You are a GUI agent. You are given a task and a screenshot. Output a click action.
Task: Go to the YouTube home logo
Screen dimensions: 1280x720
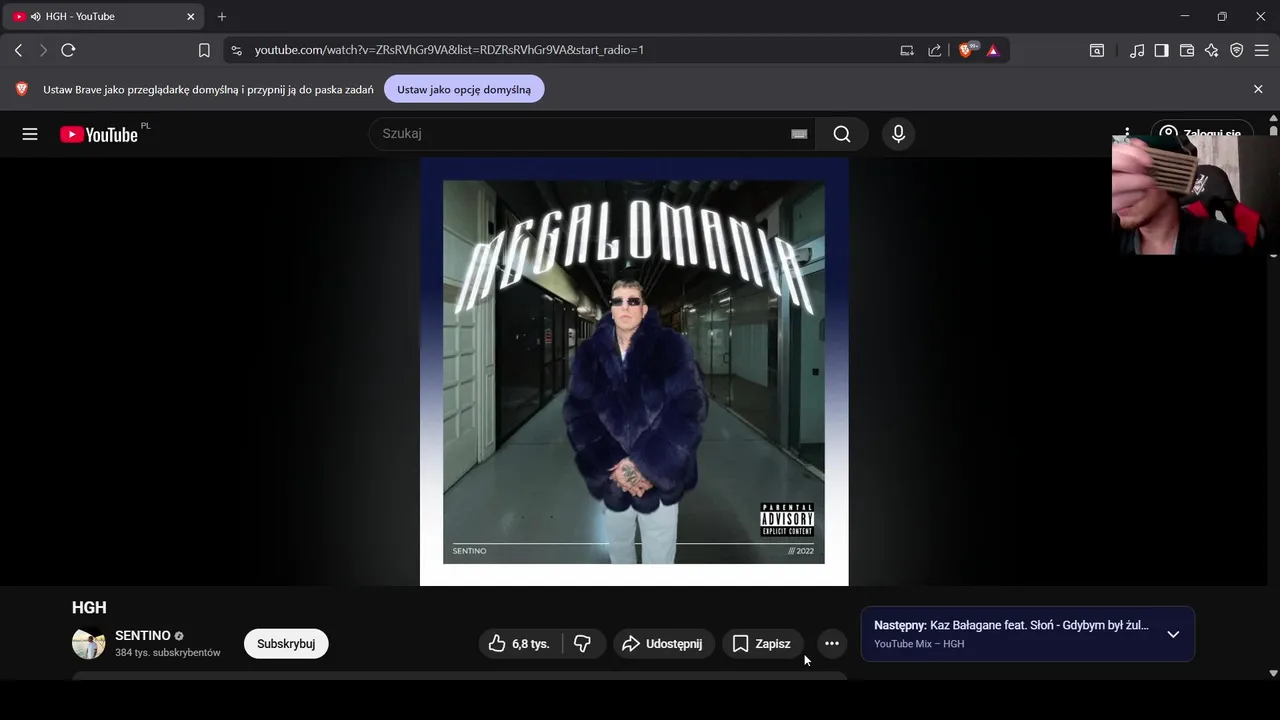[99, 134]
